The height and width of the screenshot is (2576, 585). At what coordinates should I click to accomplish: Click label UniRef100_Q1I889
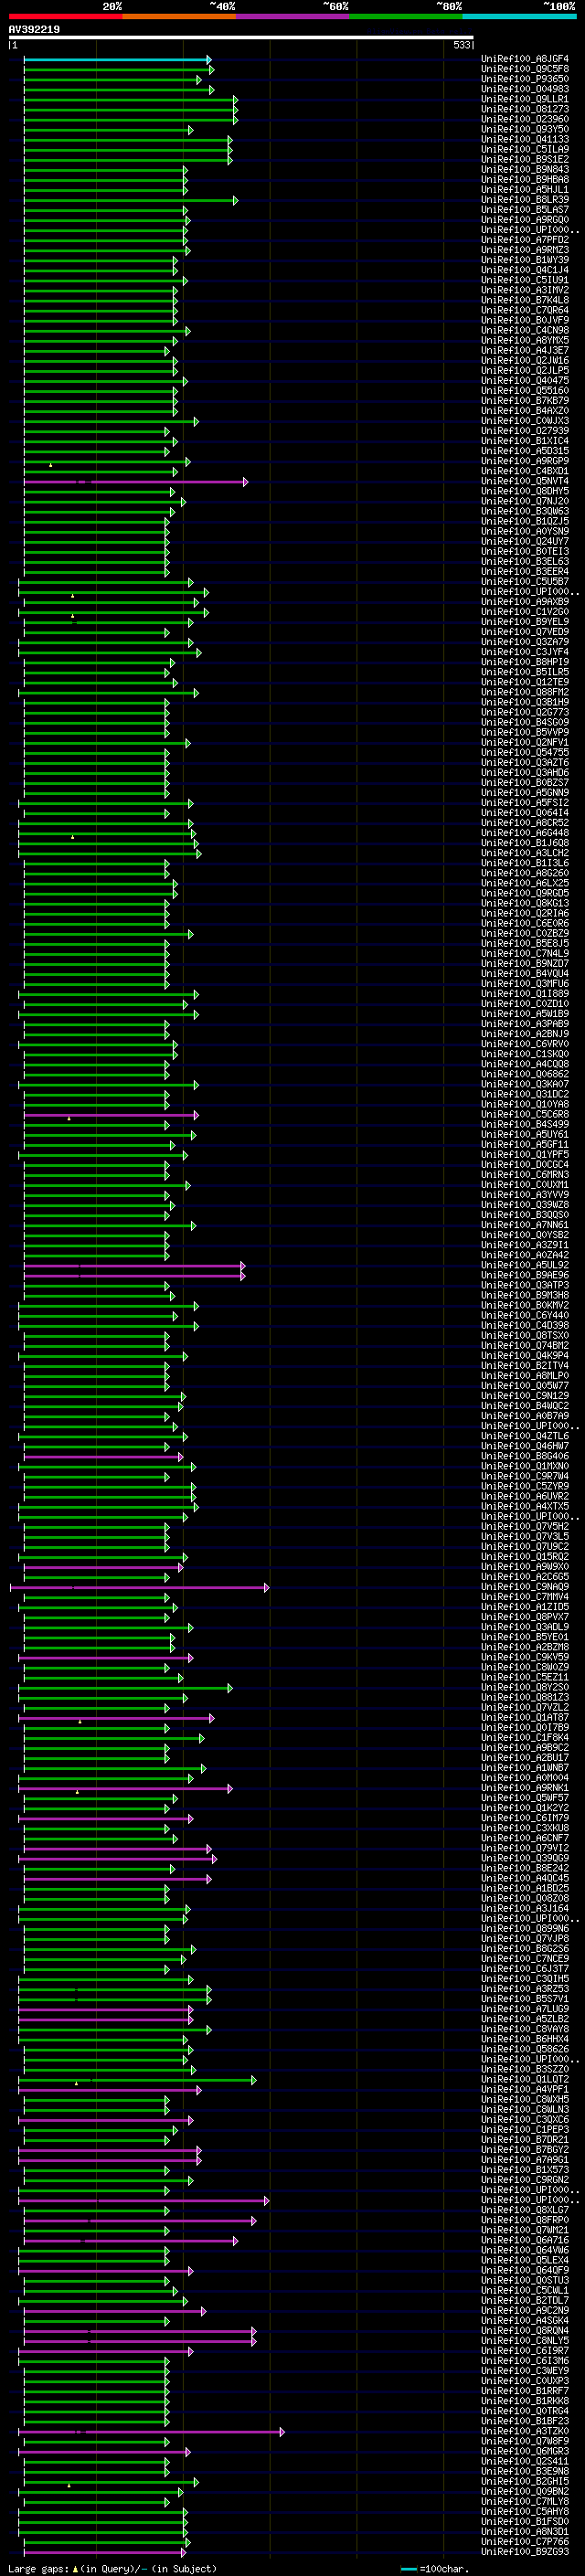coord(525,994)
